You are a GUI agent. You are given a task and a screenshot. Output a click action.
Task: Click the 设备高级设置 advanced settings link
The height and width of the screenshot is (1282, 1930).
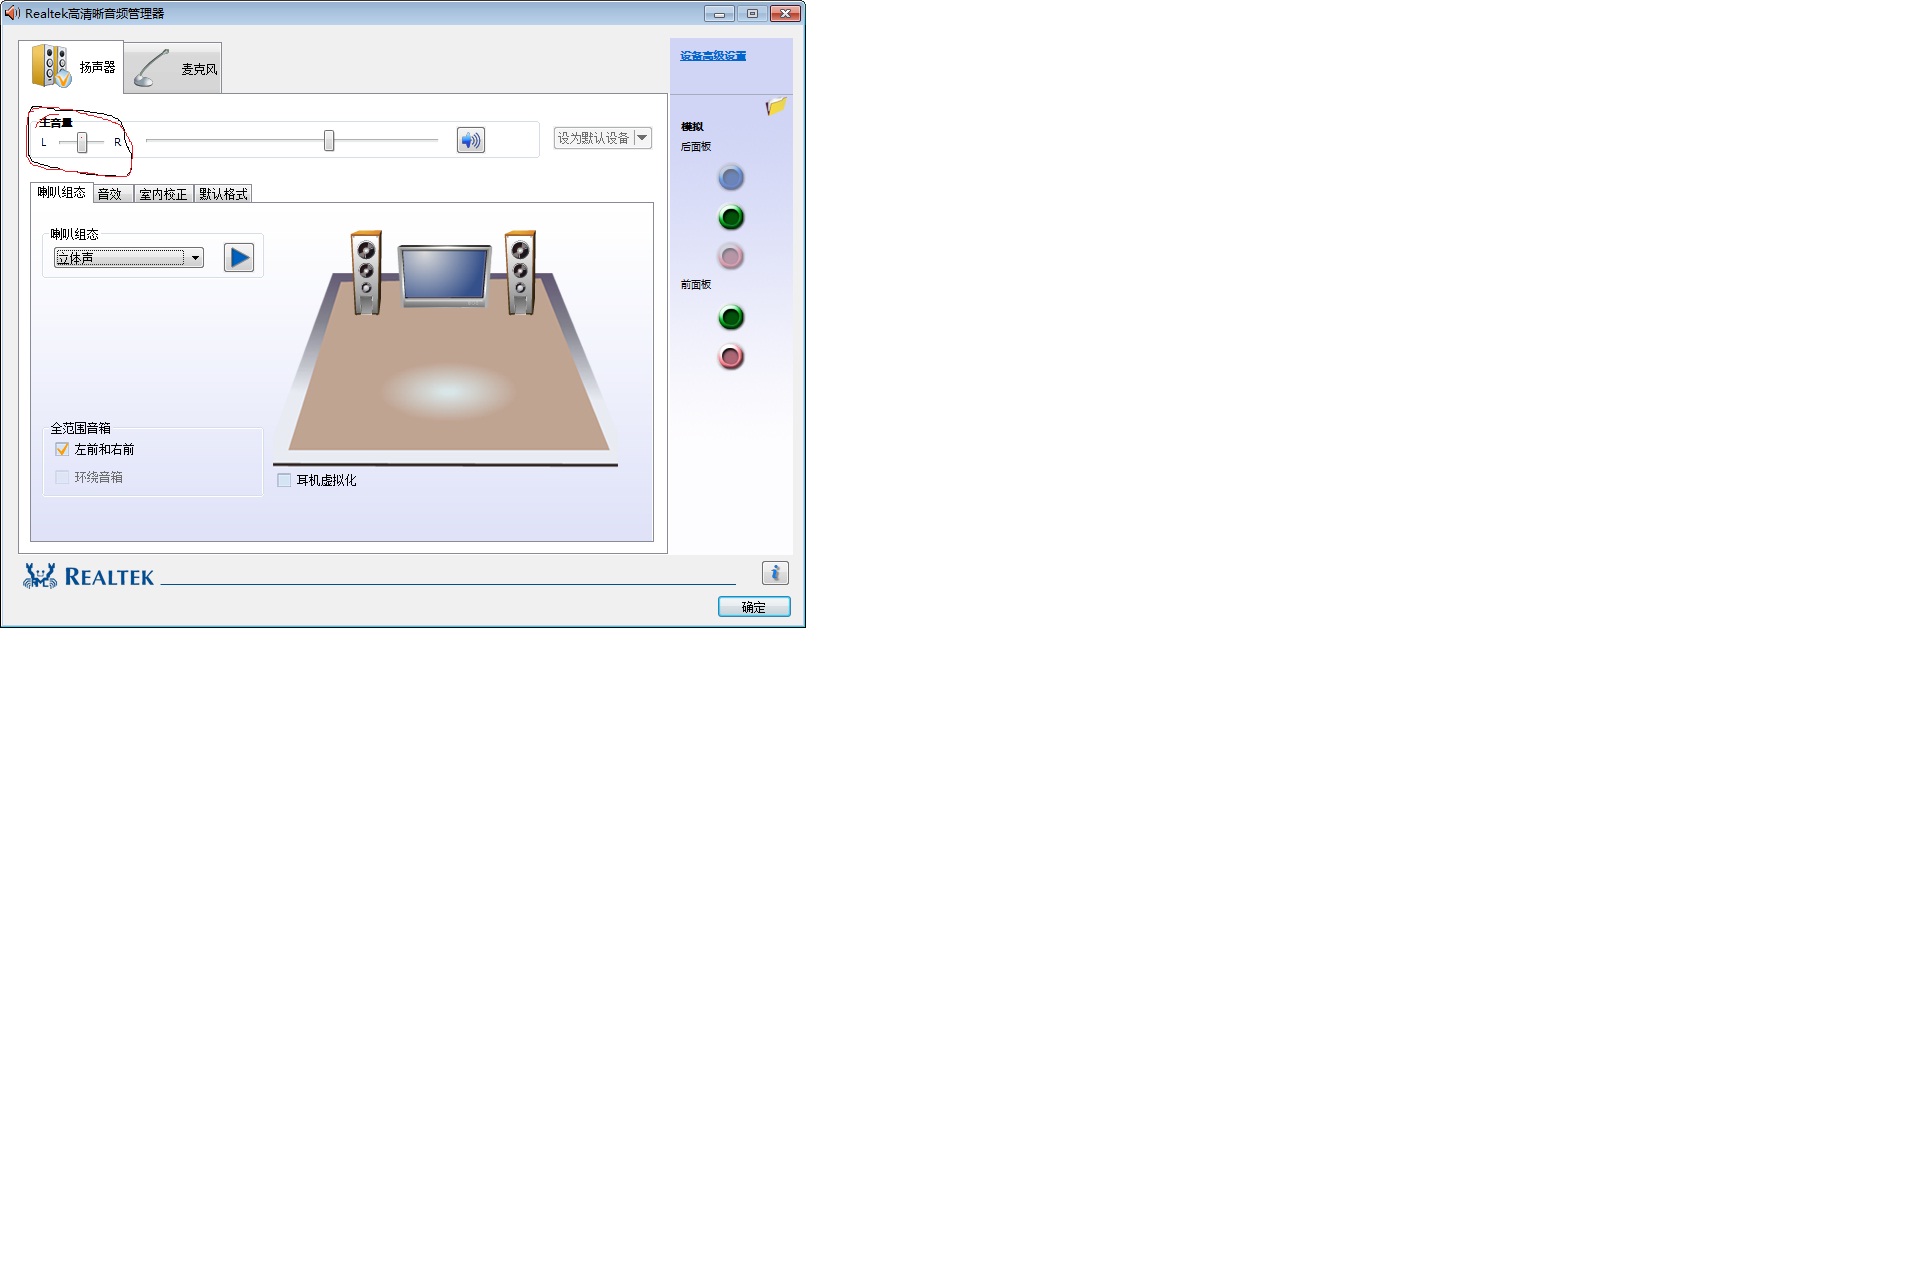pyautogui.click(x=713, y=56)
